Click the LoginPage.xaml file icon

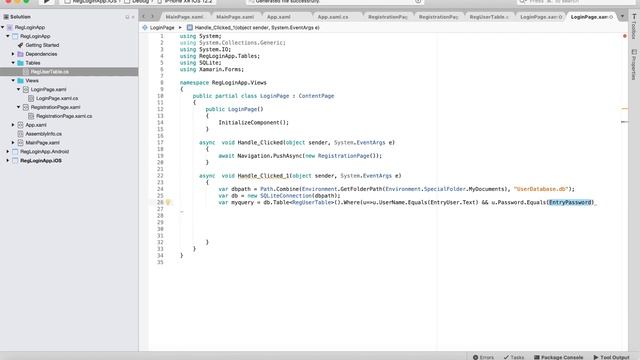point(26,89)
